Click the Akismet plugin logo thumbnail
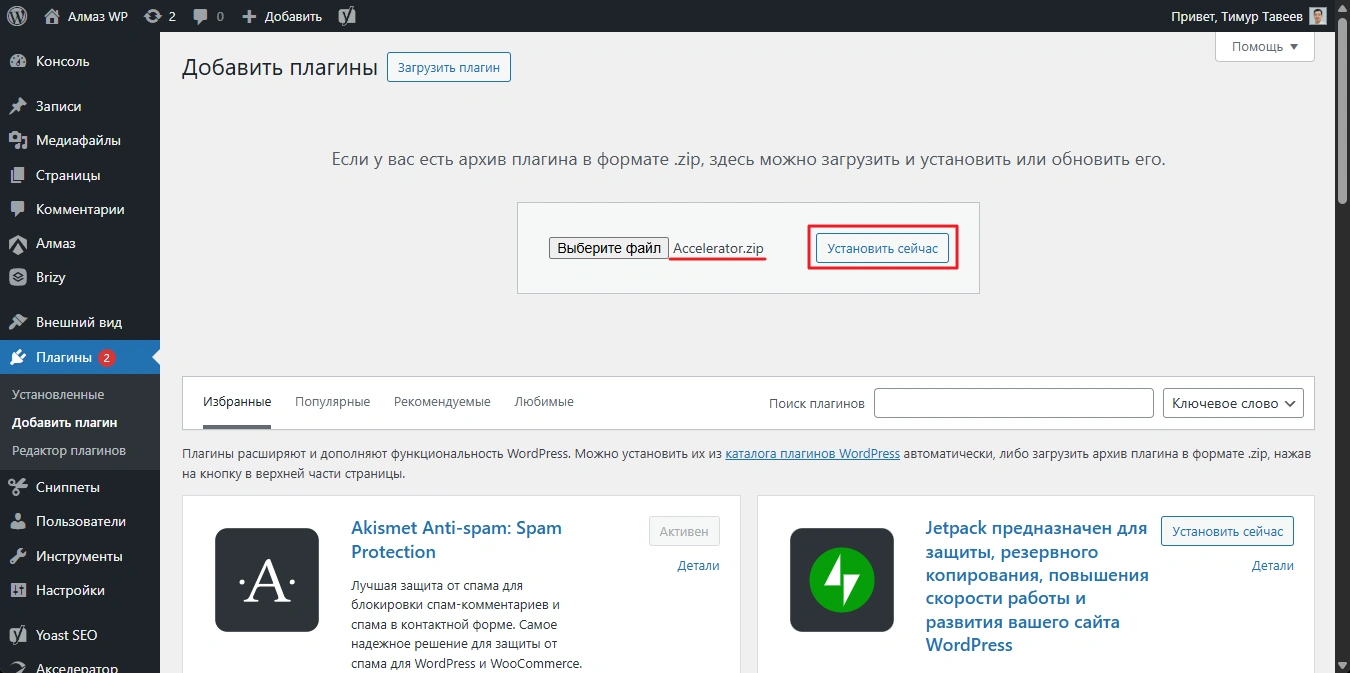The height and width of the screenshot is (673, 1350). pyautogui.click(x=267, y=580)
